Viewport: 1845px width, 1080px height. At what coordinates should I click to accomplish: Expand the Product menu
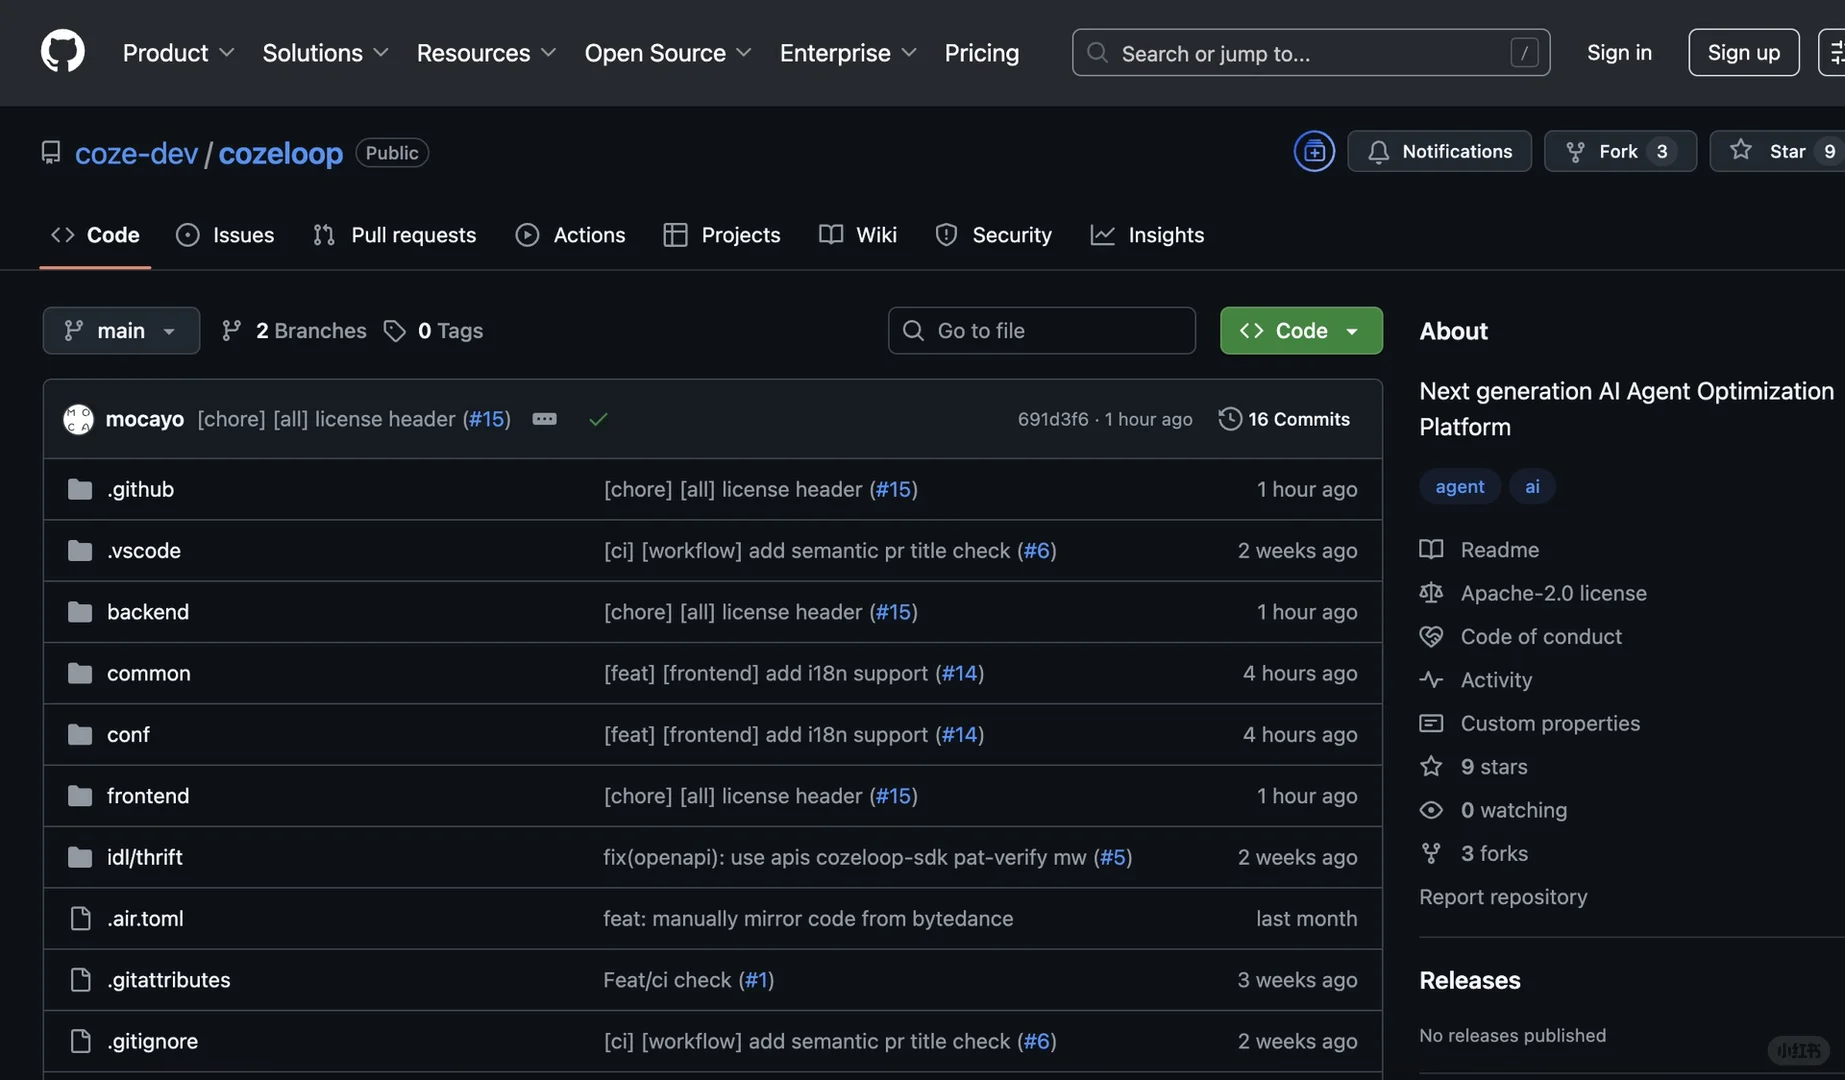(x=178, y=52)
